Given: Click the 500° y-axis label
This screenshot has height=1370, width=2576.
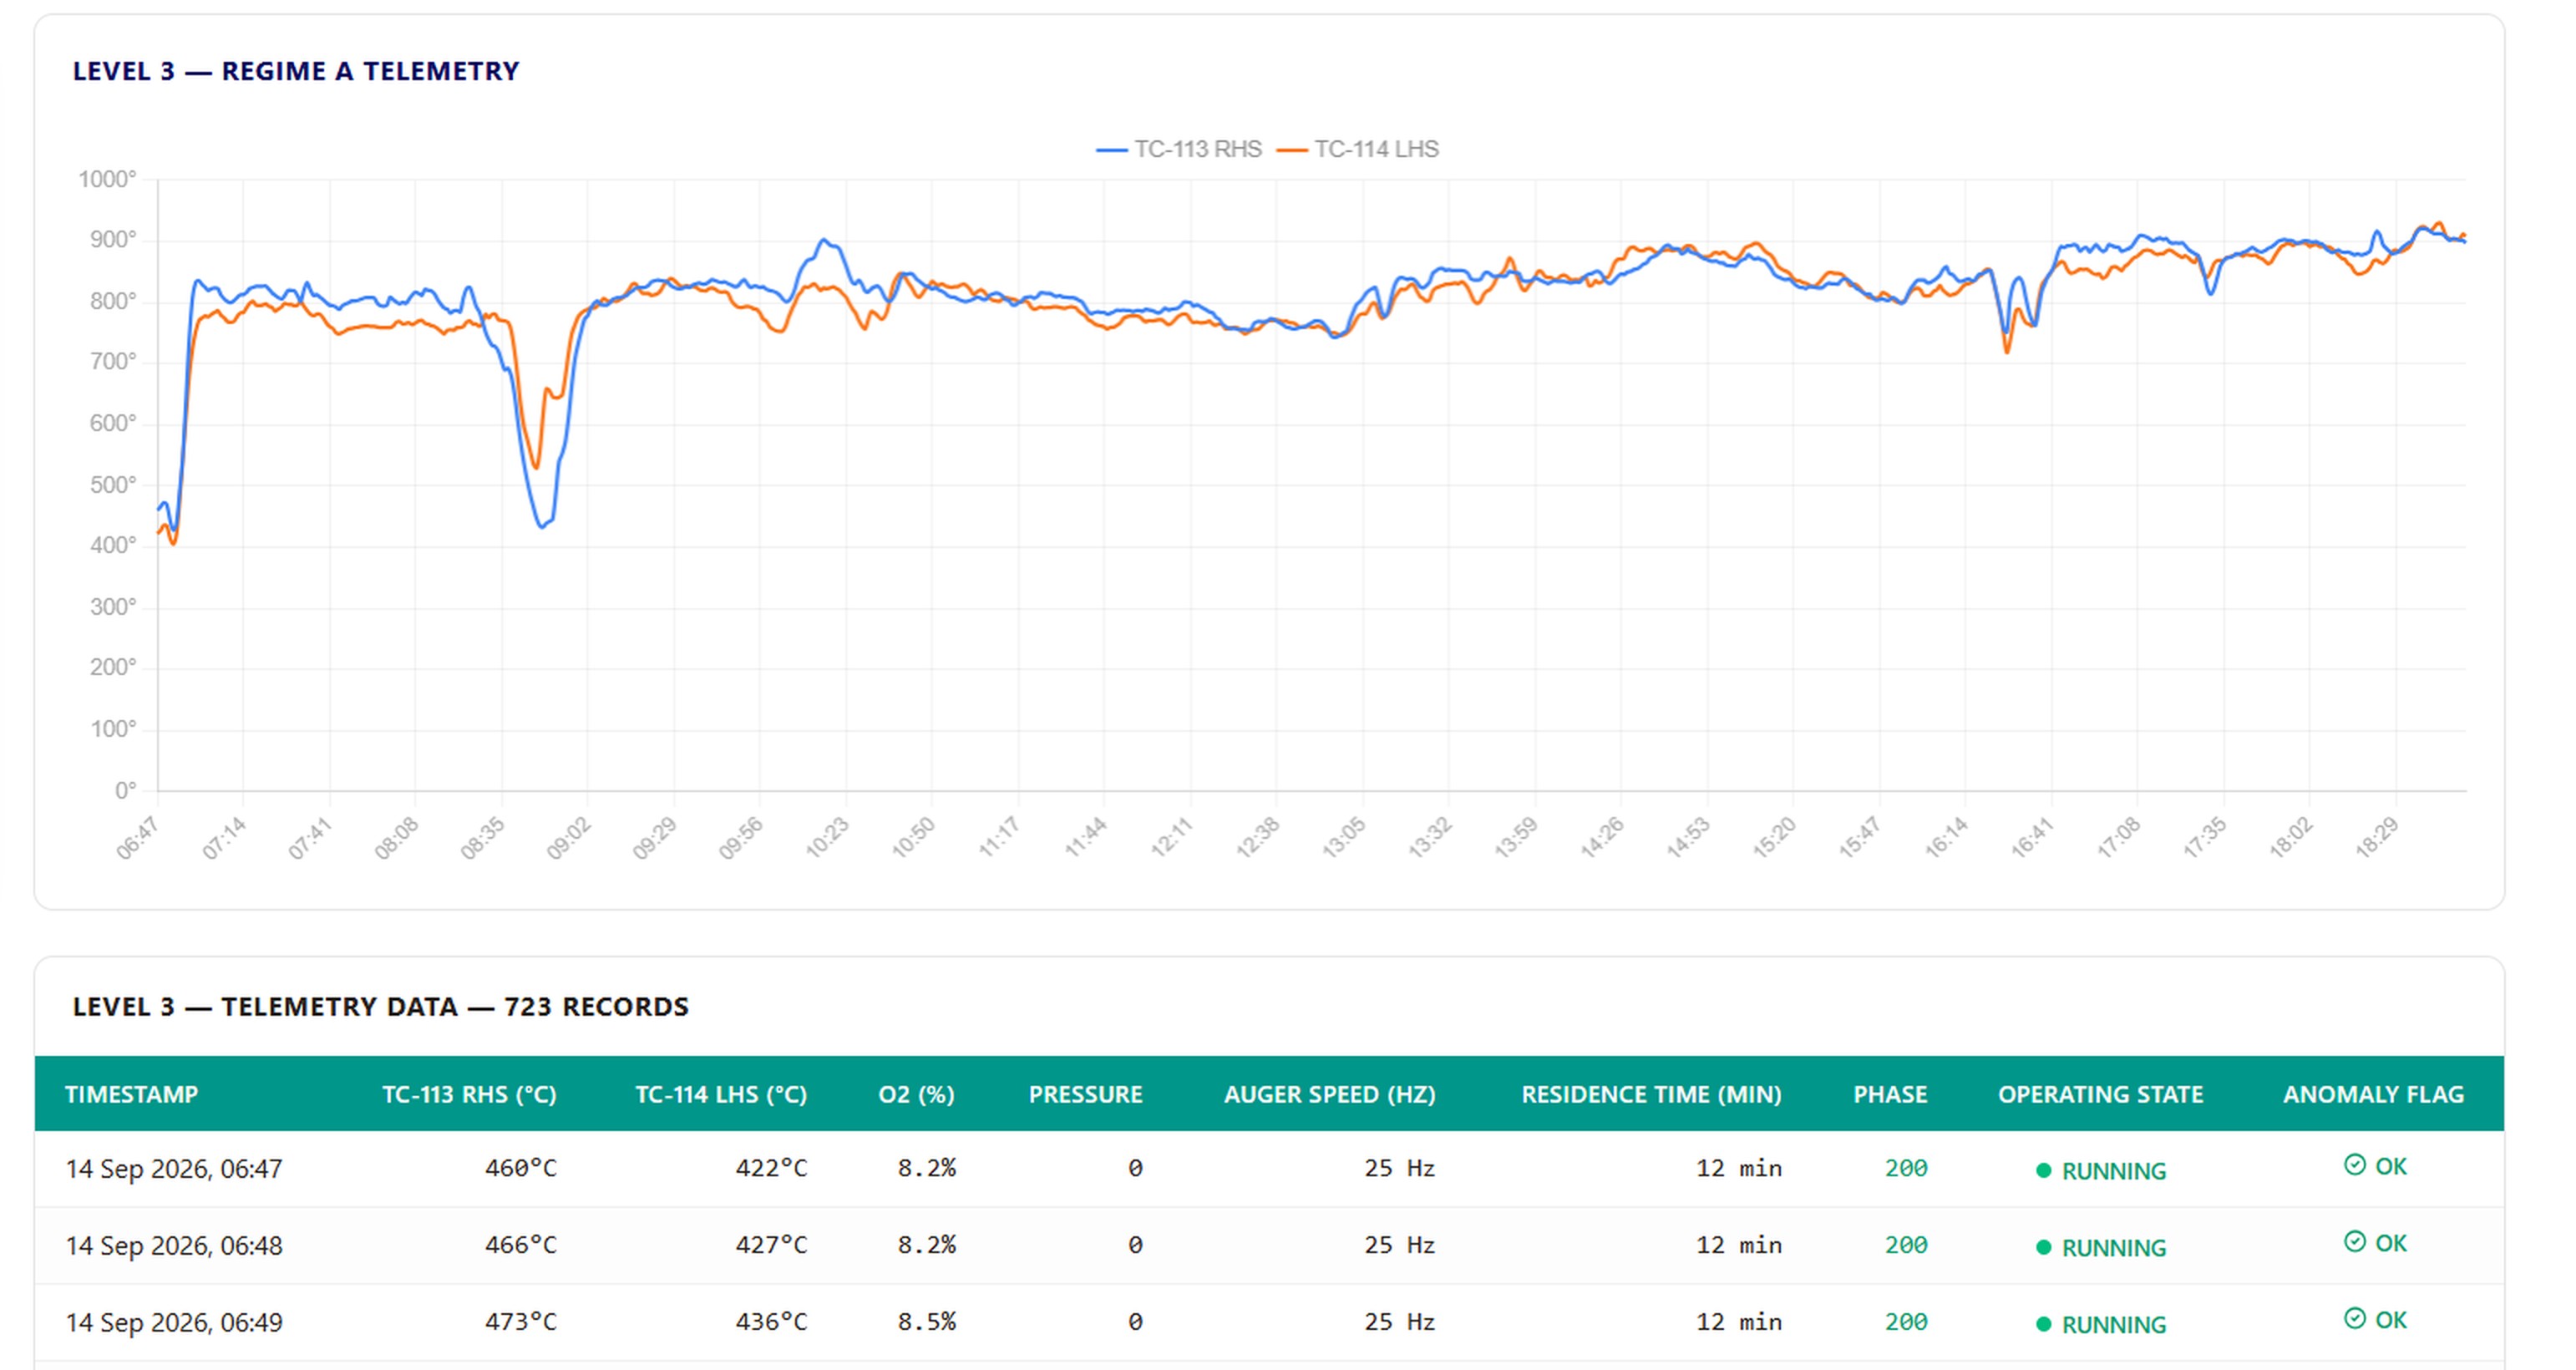Looking at the screenshot, I should click(x=112, y=485).
